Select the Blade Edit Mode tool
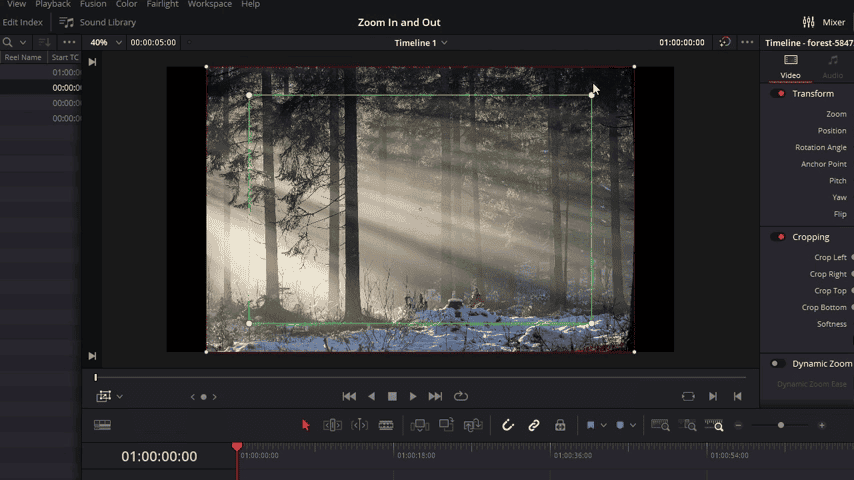The image size is (854, 480). click(x=386, y=425)
